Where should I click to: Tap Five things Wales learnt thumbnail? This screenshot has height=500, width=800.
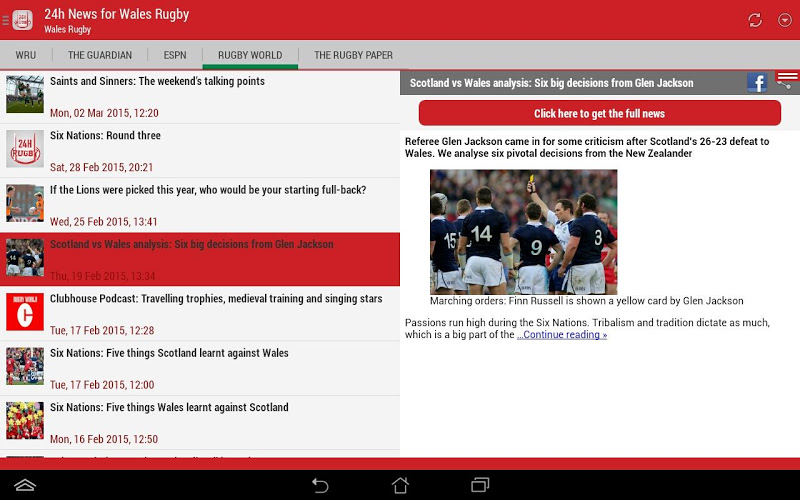25,420
